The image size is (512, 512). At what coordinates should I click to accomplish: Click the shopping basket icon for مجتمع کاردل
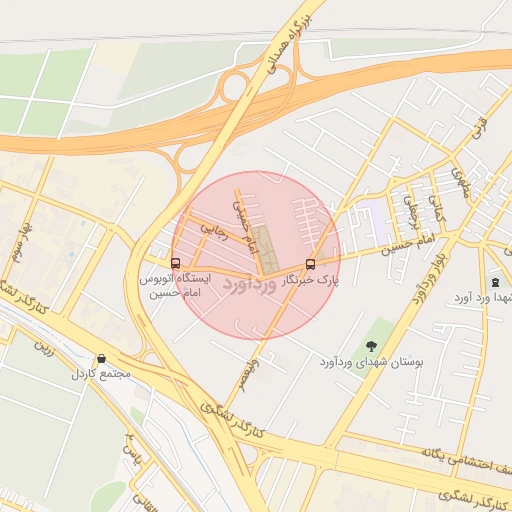101,359
